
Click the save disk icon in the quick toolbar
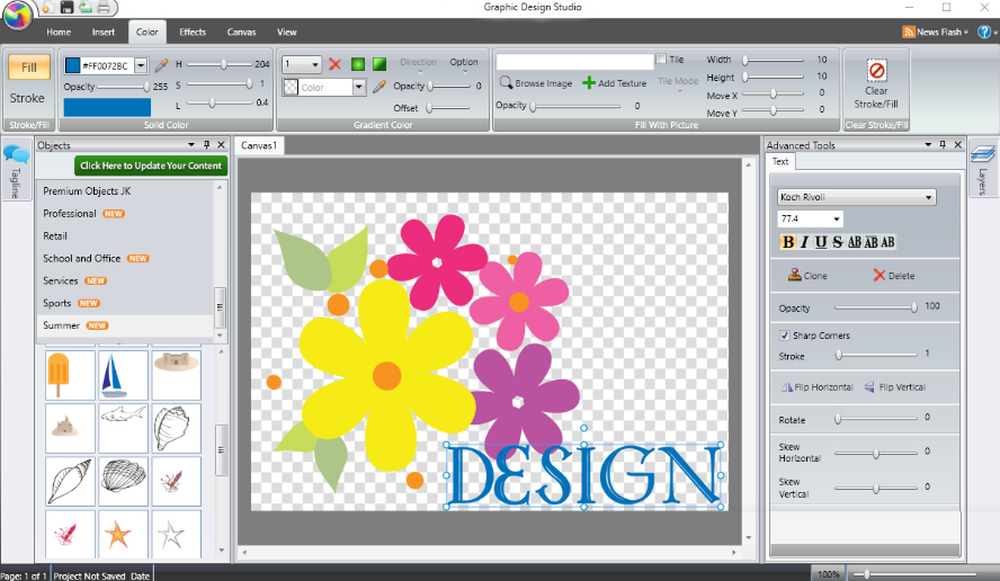(67, 8)
